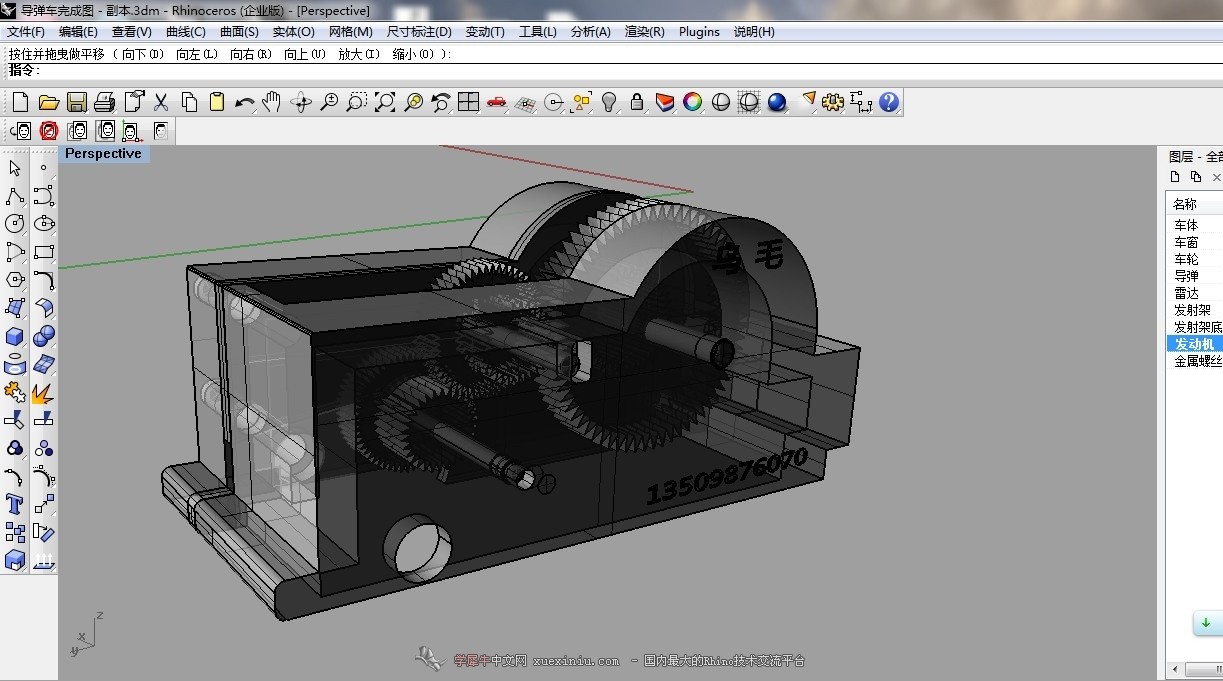
Task: Select the Polygon tool in sidebar
Action: click(15, 280)
